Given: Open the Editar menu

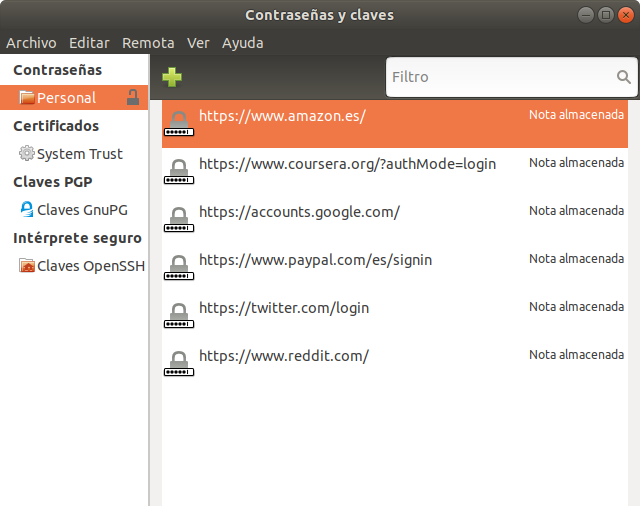Looking at the screenshot, I should point(89,43).
